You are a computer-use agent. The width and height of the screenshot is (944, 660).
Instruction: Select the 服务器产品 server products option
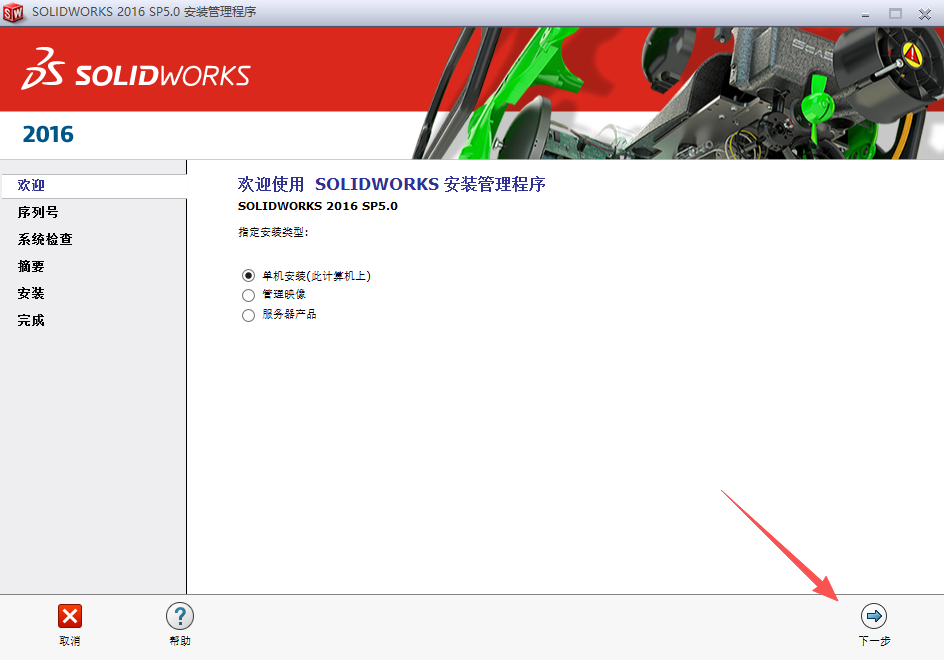(x=247, y=314)
